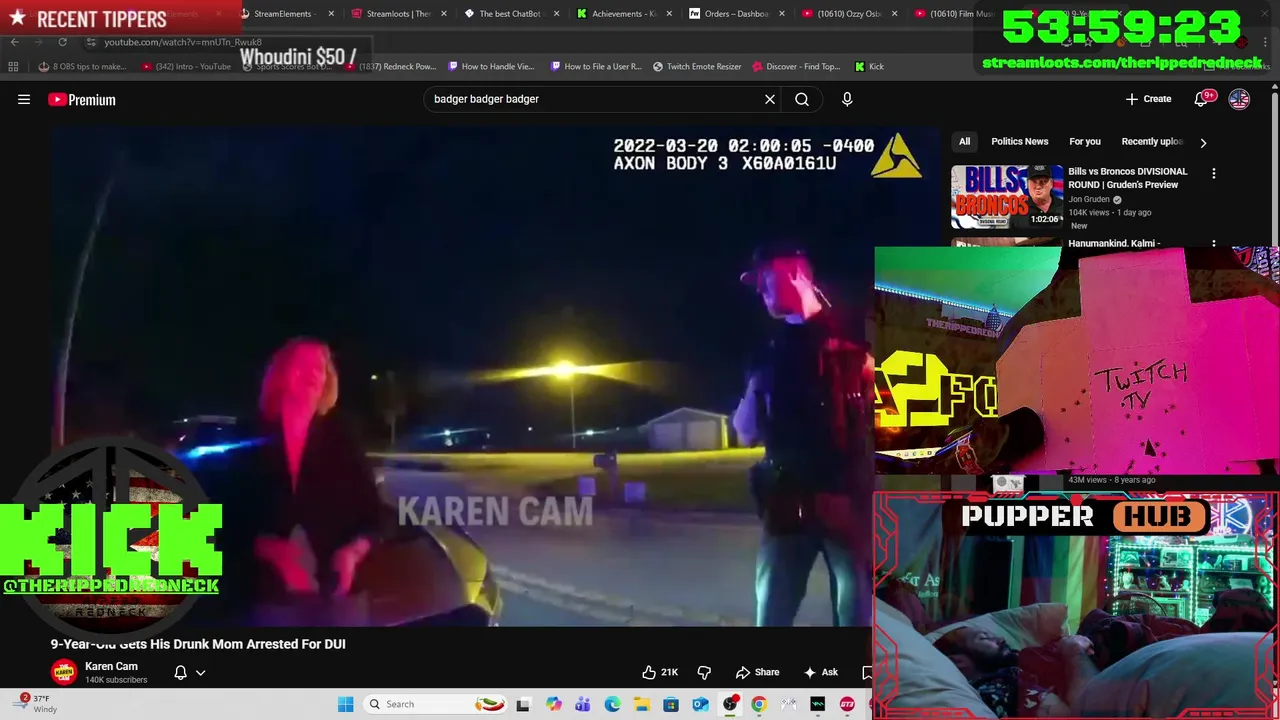Like the video with thumbs up

[x=660, y=672]
